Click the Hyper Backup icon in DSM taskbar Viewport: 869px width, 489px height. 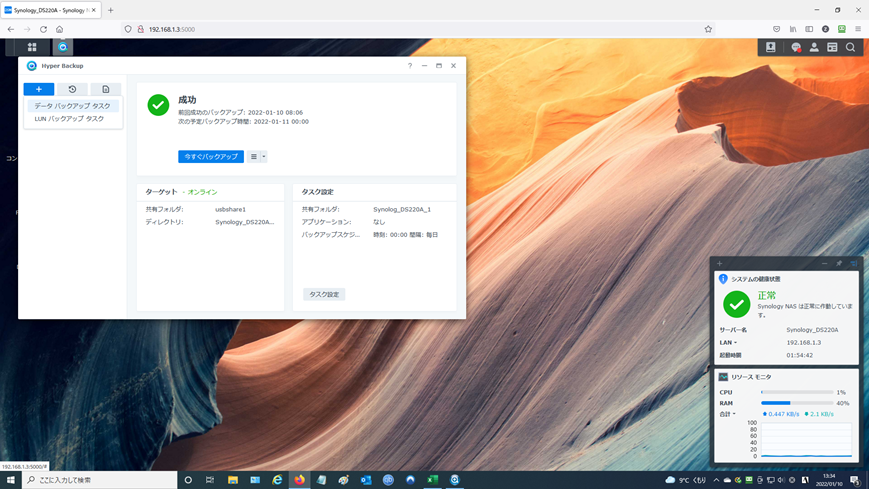point(63,47)
